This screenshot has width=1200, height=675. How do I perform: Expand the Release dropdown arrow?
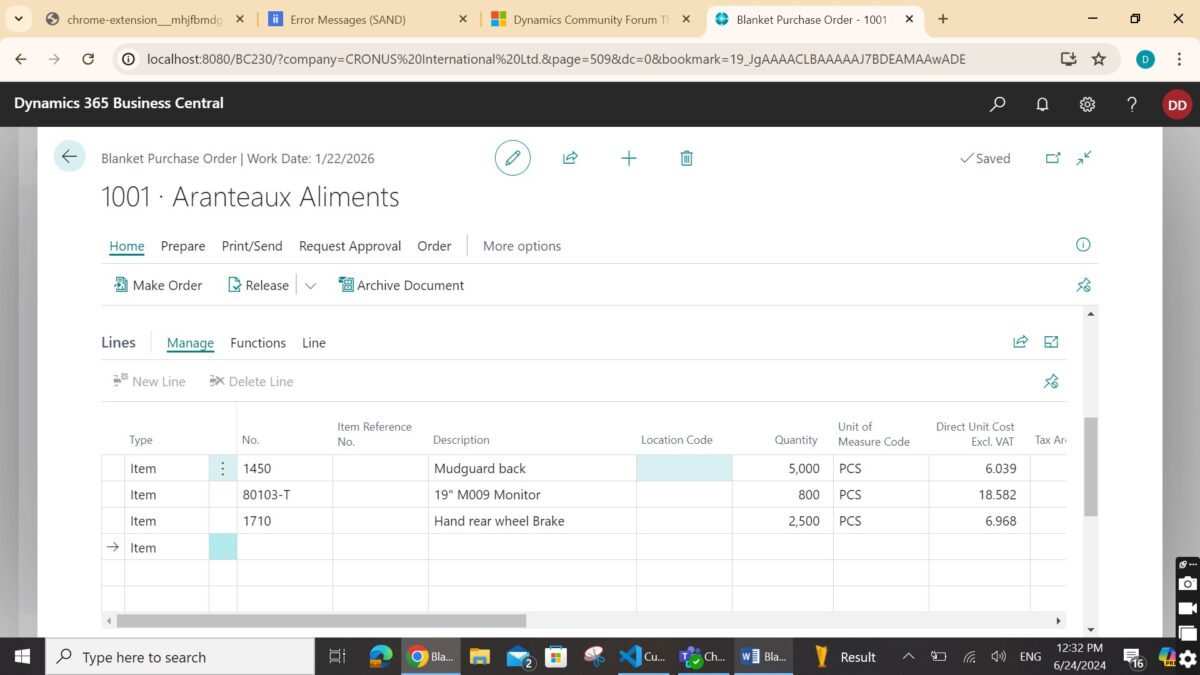pyautogui.click(x=310, y=286)
